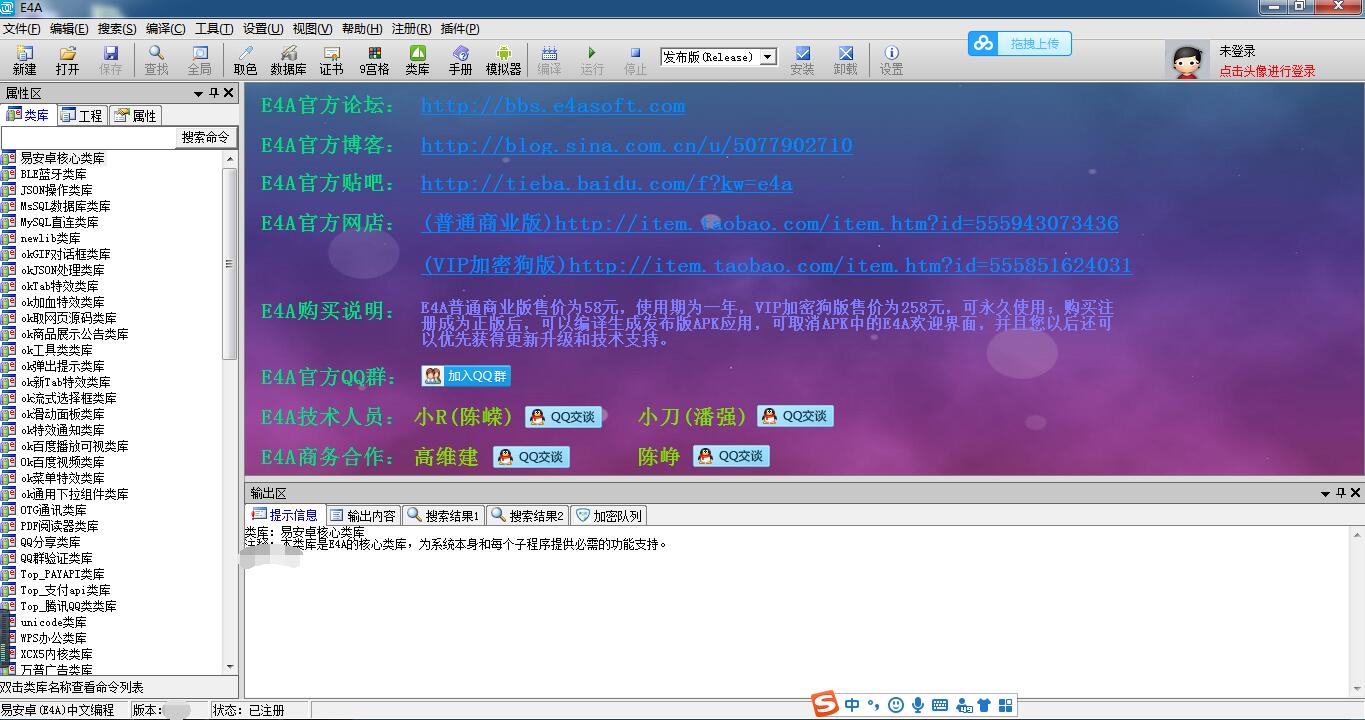This screenshot has width=1365, height=720.
Task: Switch to the 工程 tab
Action: point(82,115)
